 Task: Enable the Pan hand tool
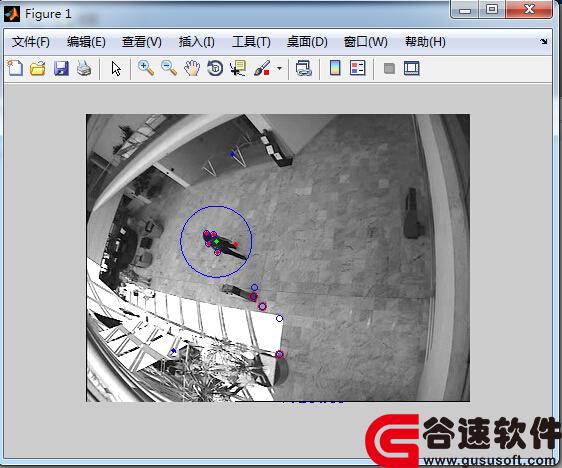coord(192,68)
